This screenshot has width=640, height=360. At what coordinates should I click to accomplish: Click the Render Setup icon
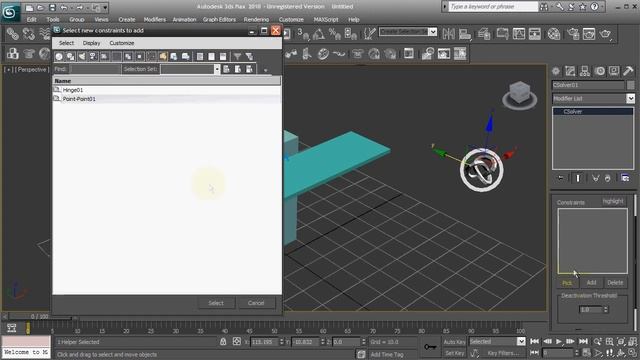(x=573, y=33)
